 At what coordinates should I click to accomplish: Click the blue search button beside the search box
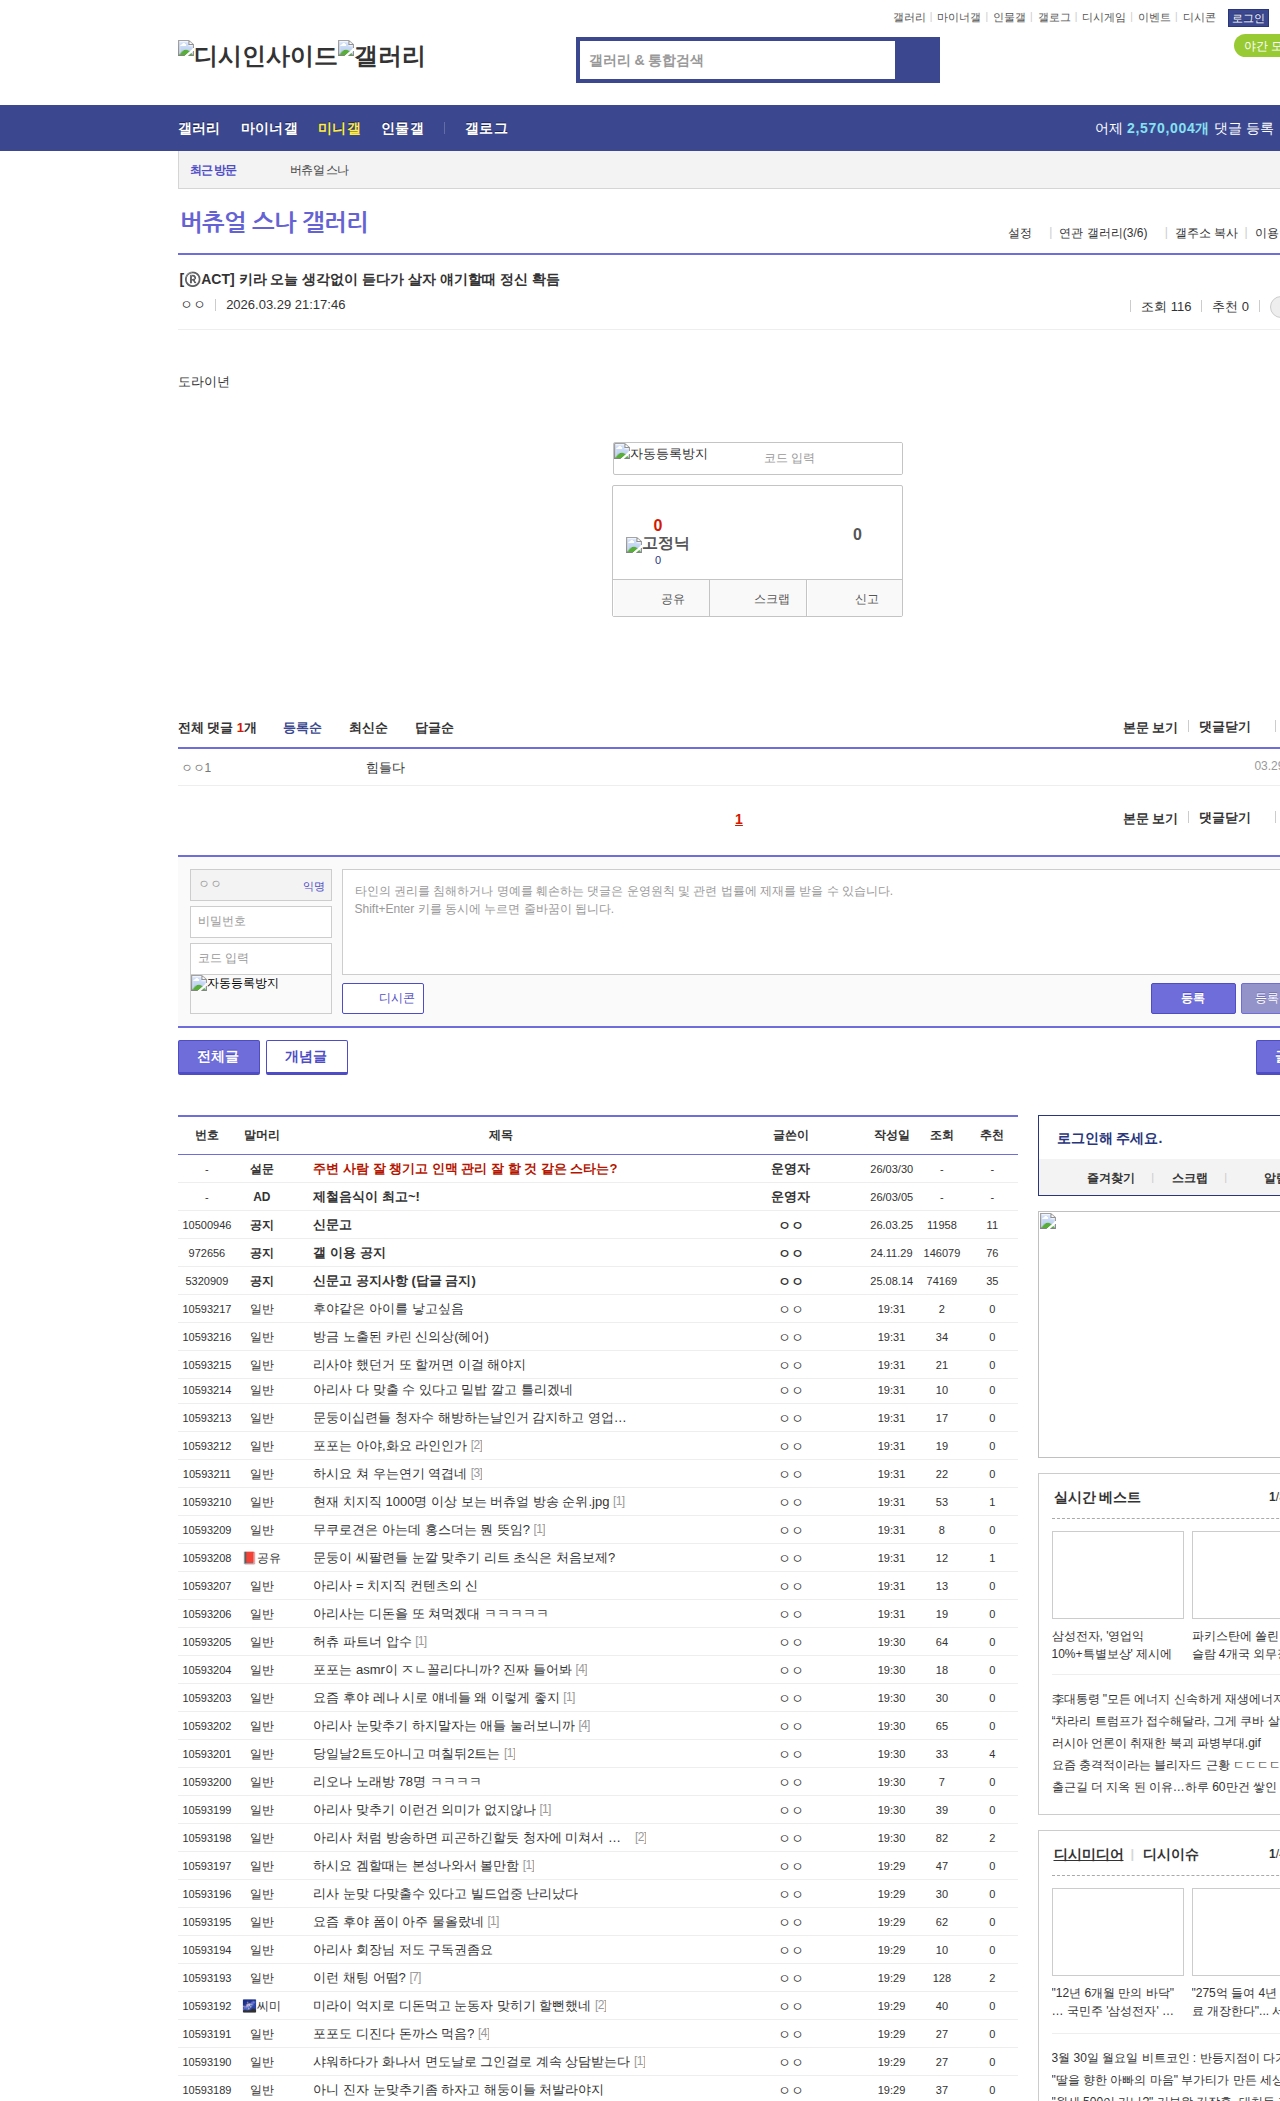point(917,60)
